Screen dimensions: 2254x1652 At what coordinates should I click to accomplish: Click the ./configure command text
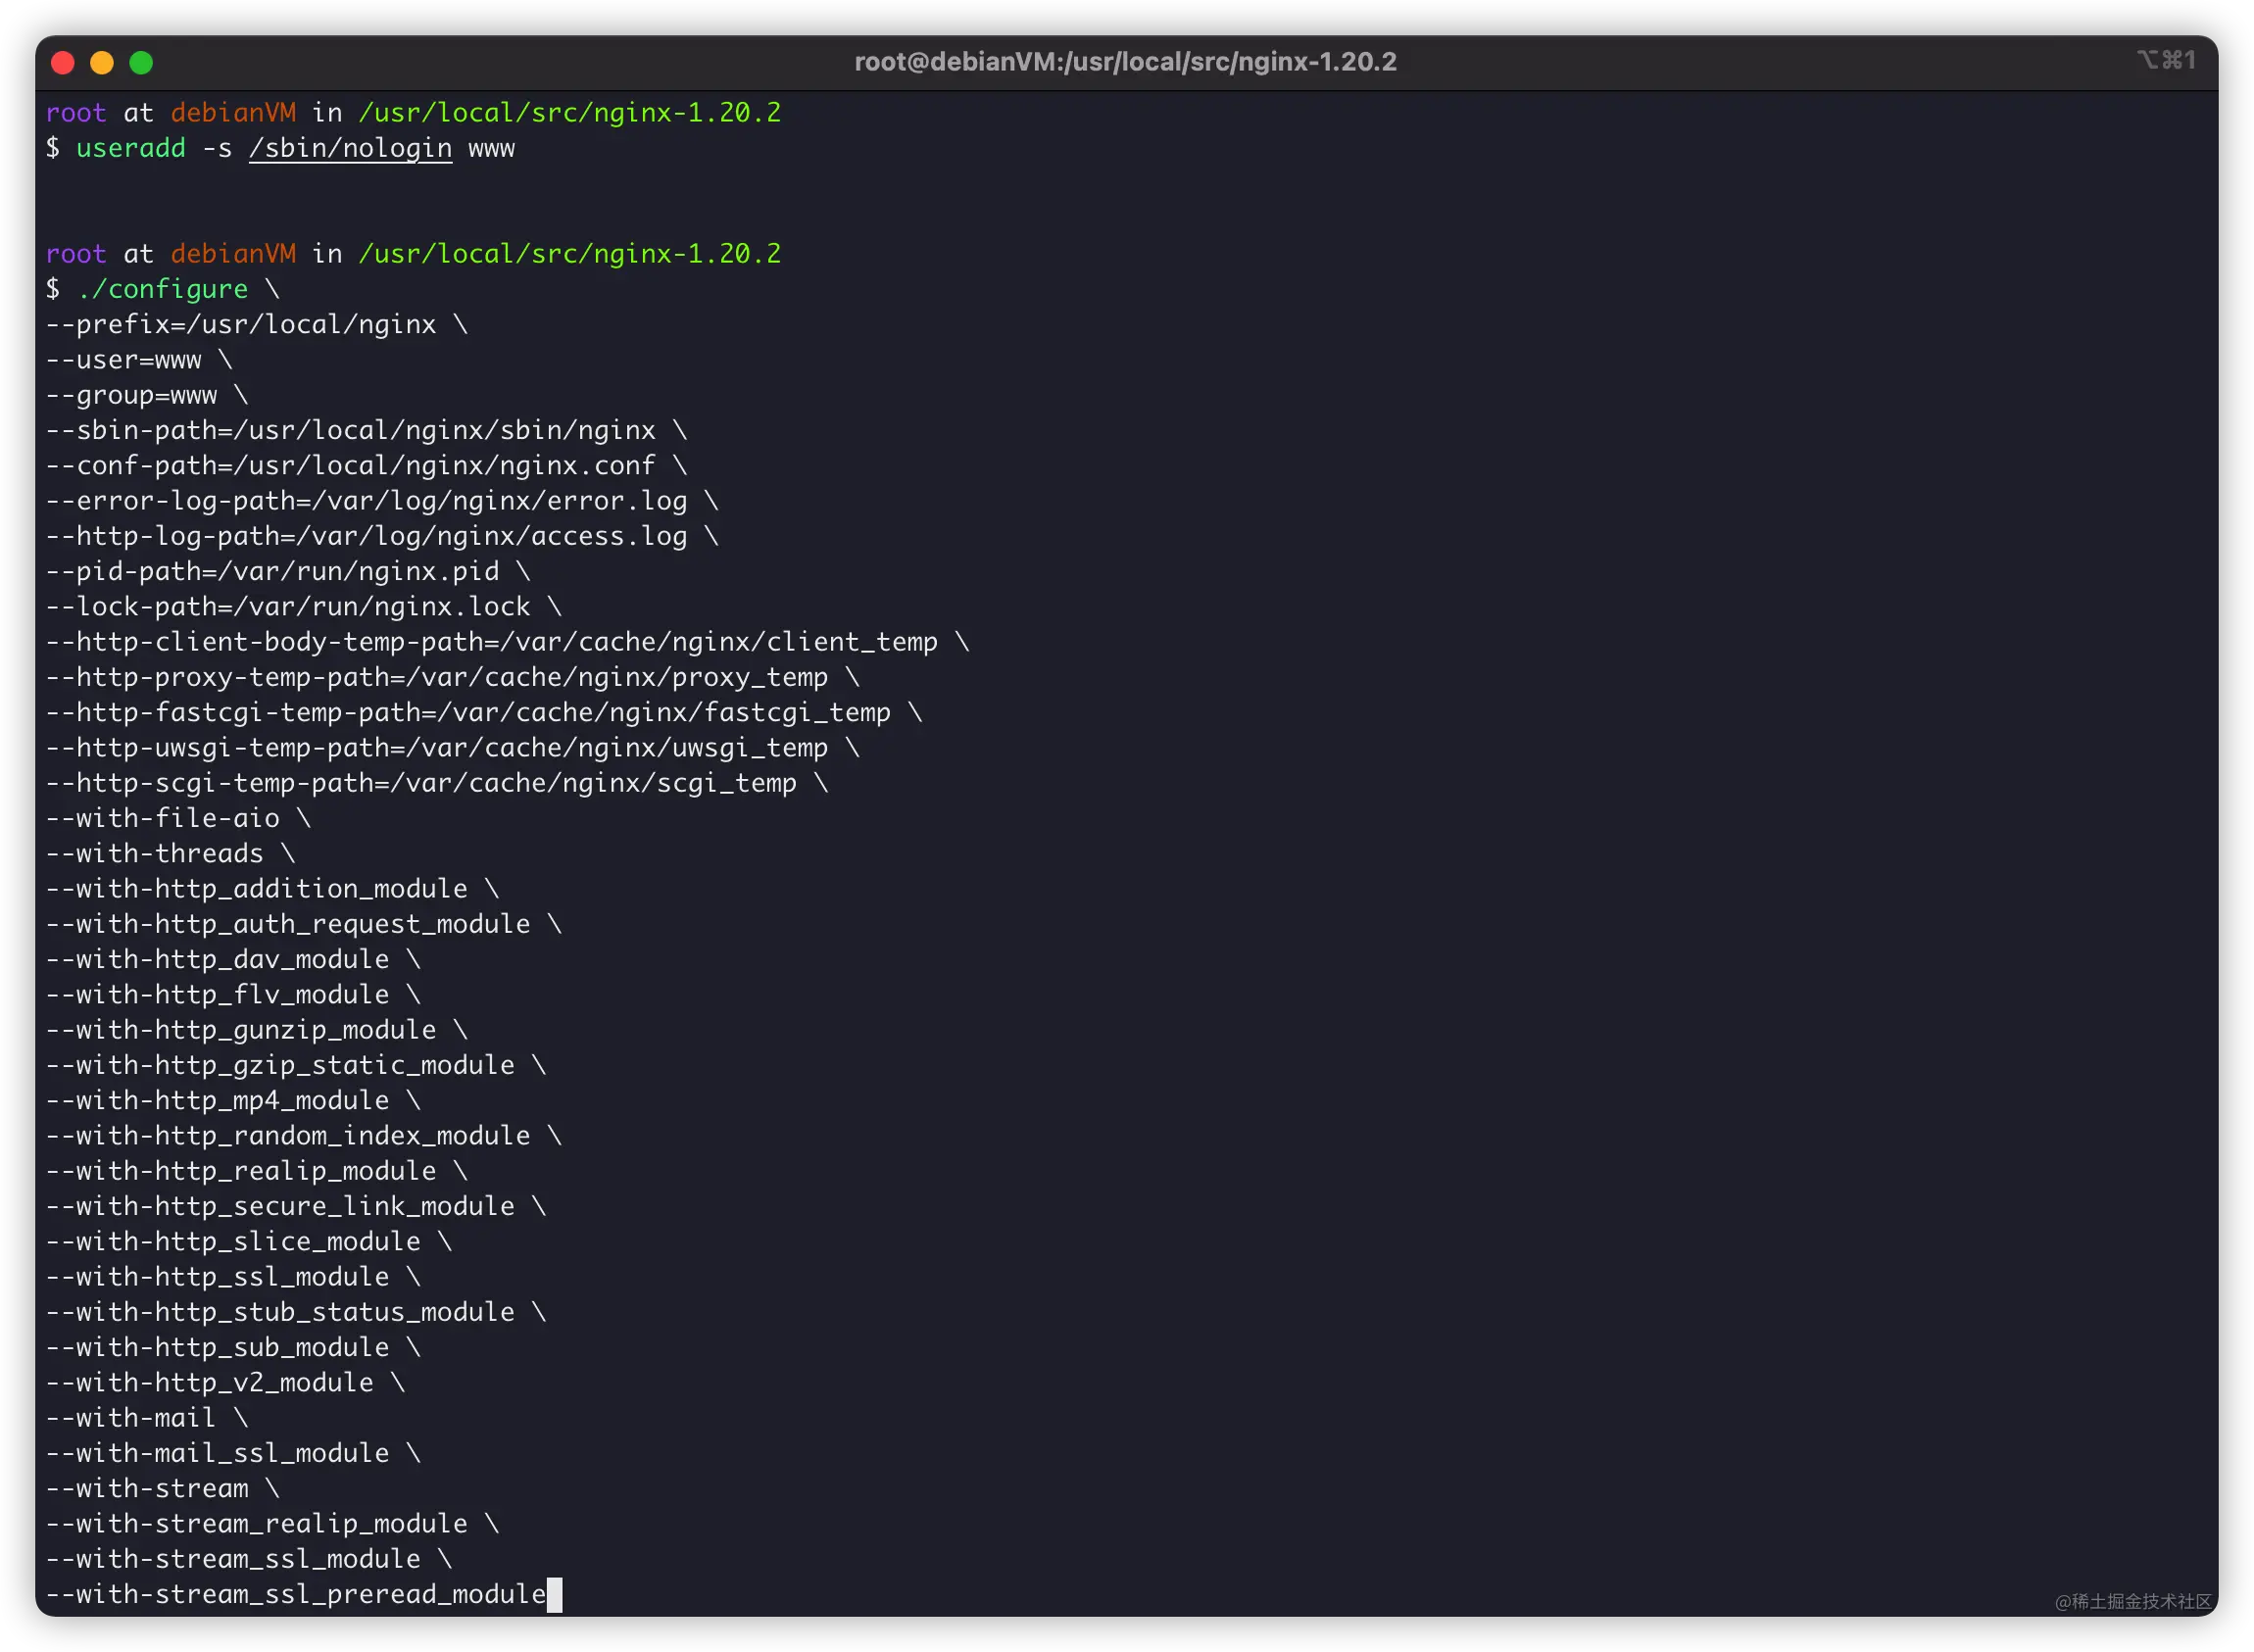click(162, 289)
